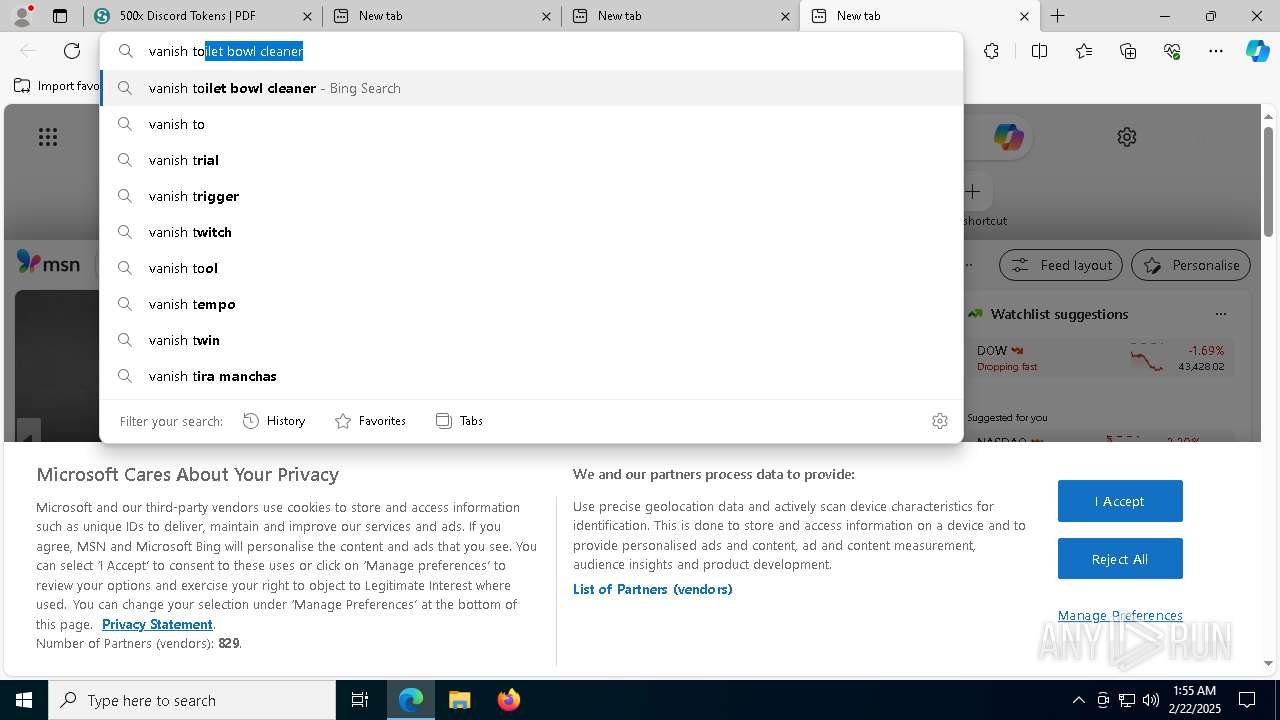Open File Explorer from taskbar
The width and height of the screenshot is (1280, 720).
pyautogui.click(x=459, y=700)
